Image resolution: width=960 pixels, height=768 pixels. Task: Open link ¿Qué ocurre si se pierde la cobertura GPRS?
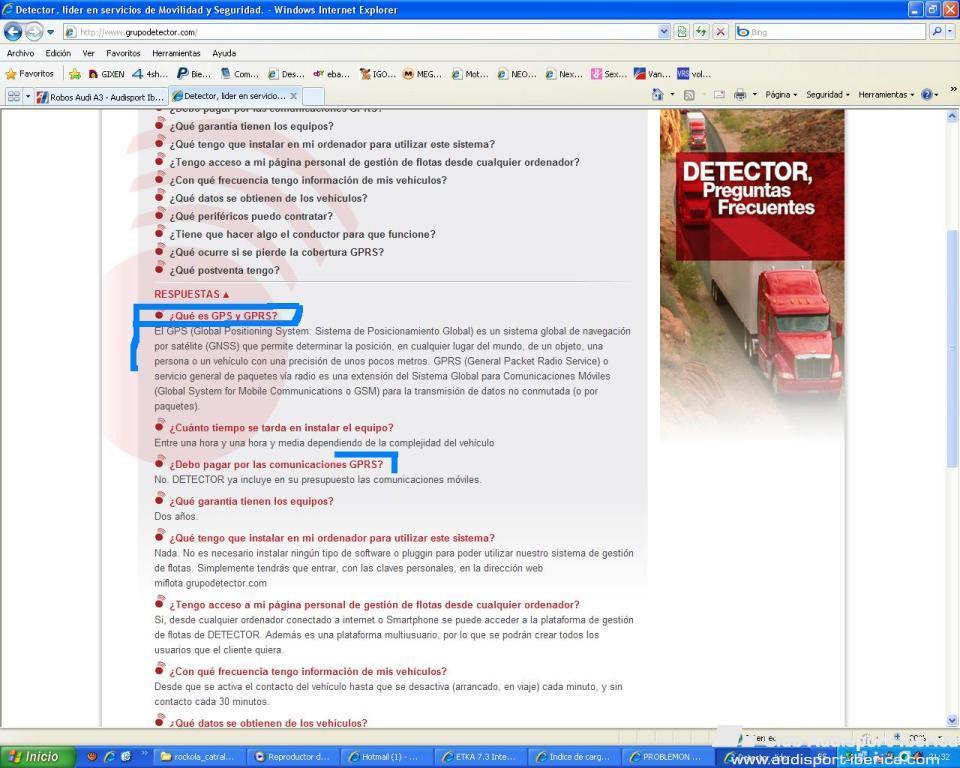point(277,252)
